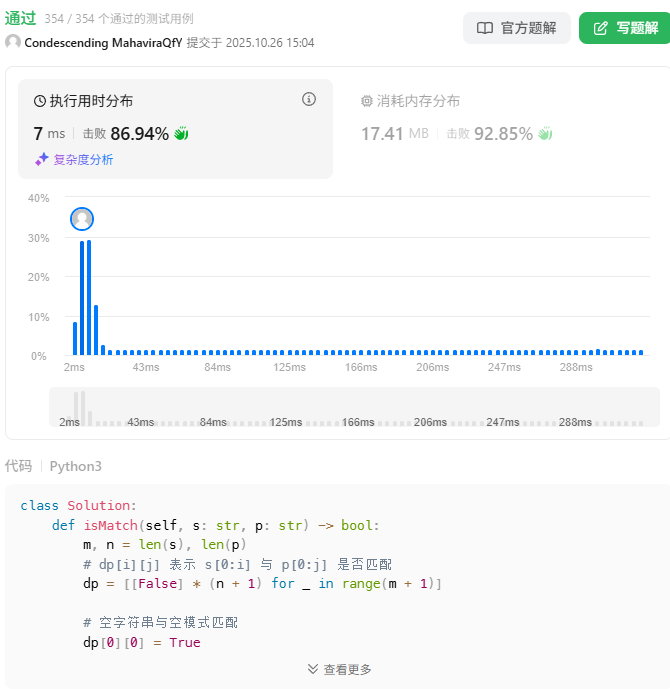Click the memory chip icon beside 消耗内存分布

tap(367, 101)
